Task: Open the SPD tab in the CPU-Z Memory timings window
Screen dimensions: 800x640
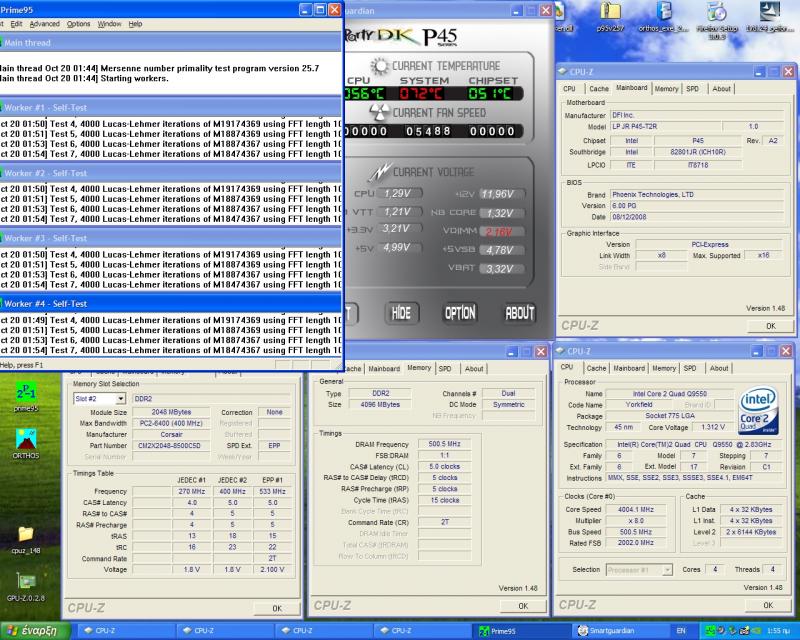Action: click(445, 368)
